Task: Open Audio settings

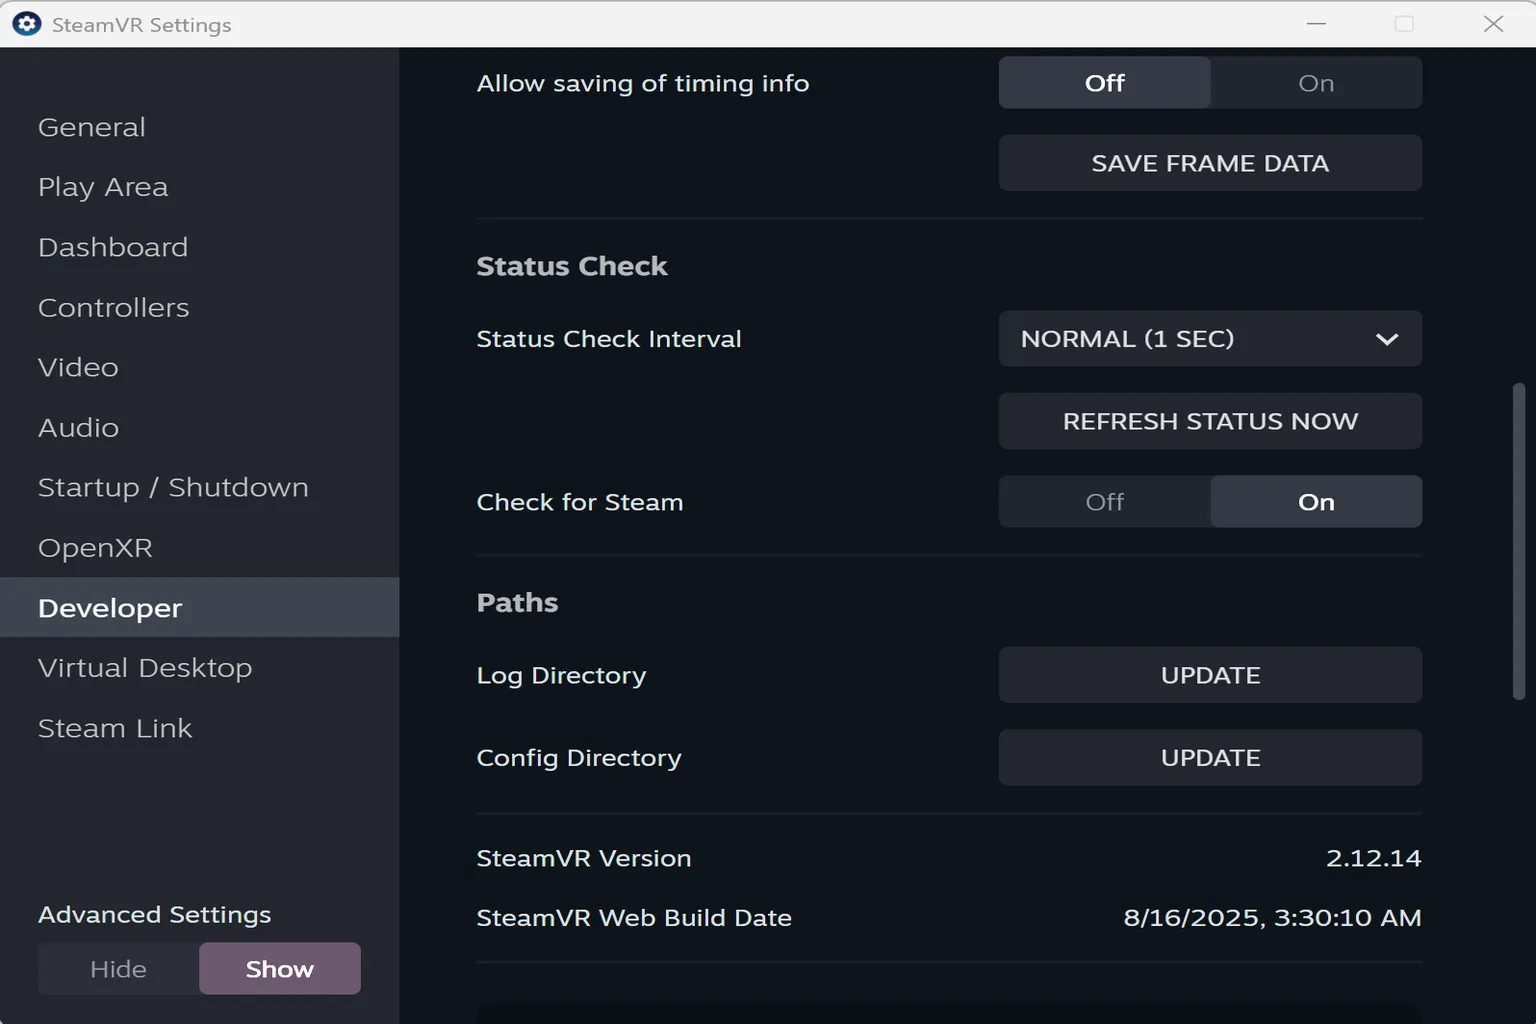Action: pyautogui.click(x=200, y=427)
